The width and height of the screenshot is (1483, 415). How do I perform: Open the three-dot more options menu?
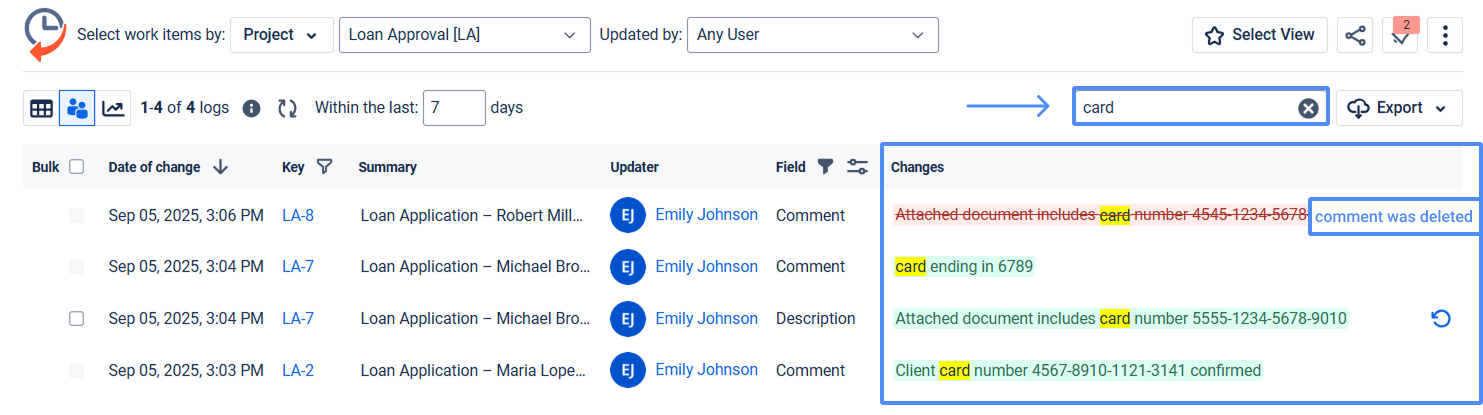point(1445,35)
